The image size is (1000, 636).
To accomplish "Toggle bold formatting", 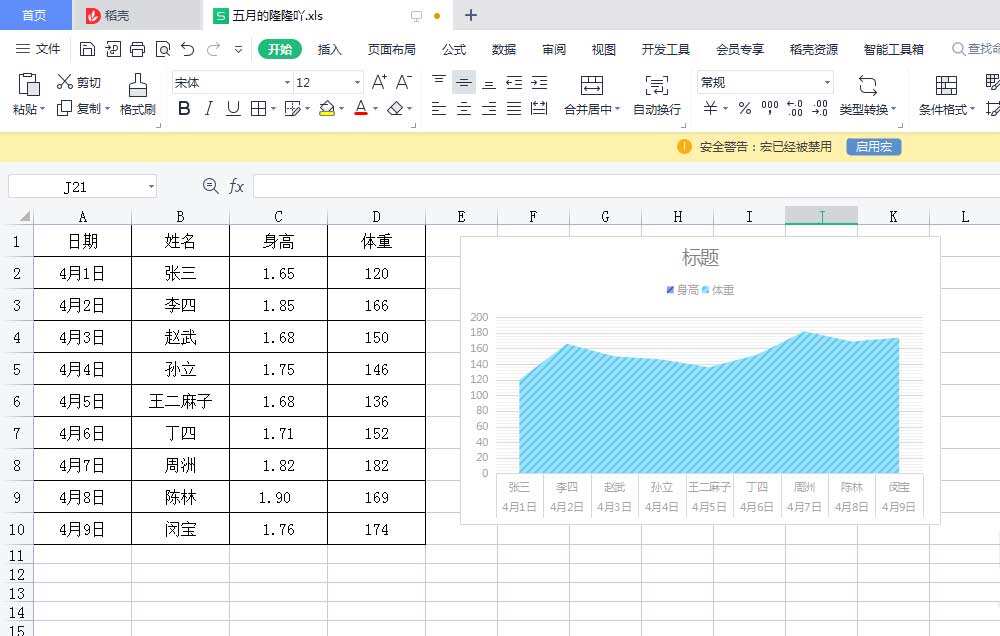I will [184, 108].
